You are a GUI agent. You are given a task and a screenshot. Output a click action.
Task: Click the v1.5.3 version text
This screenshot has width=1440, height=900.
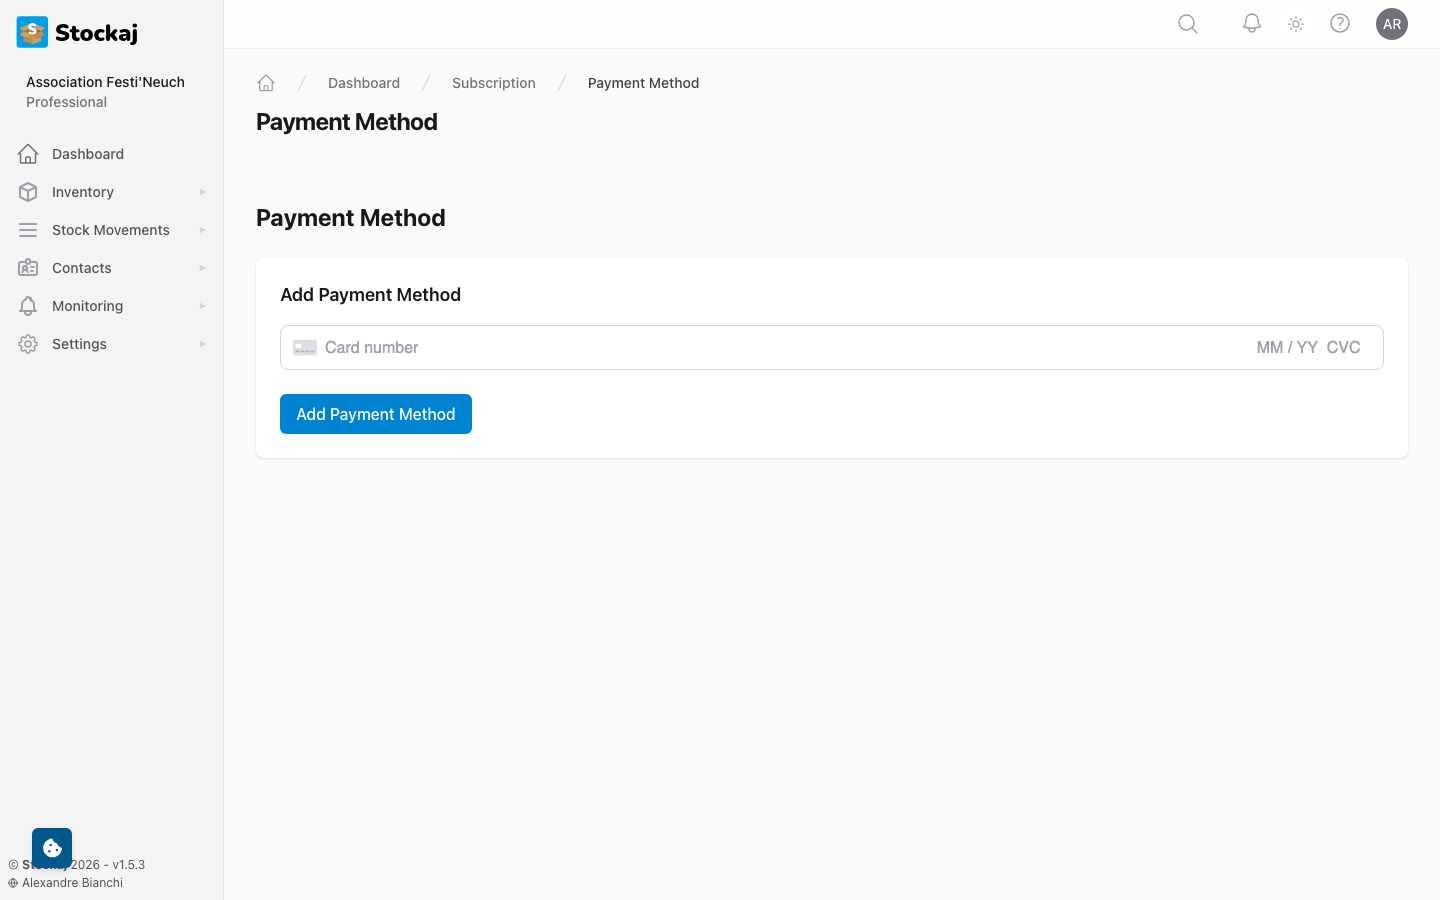point(129,865)
